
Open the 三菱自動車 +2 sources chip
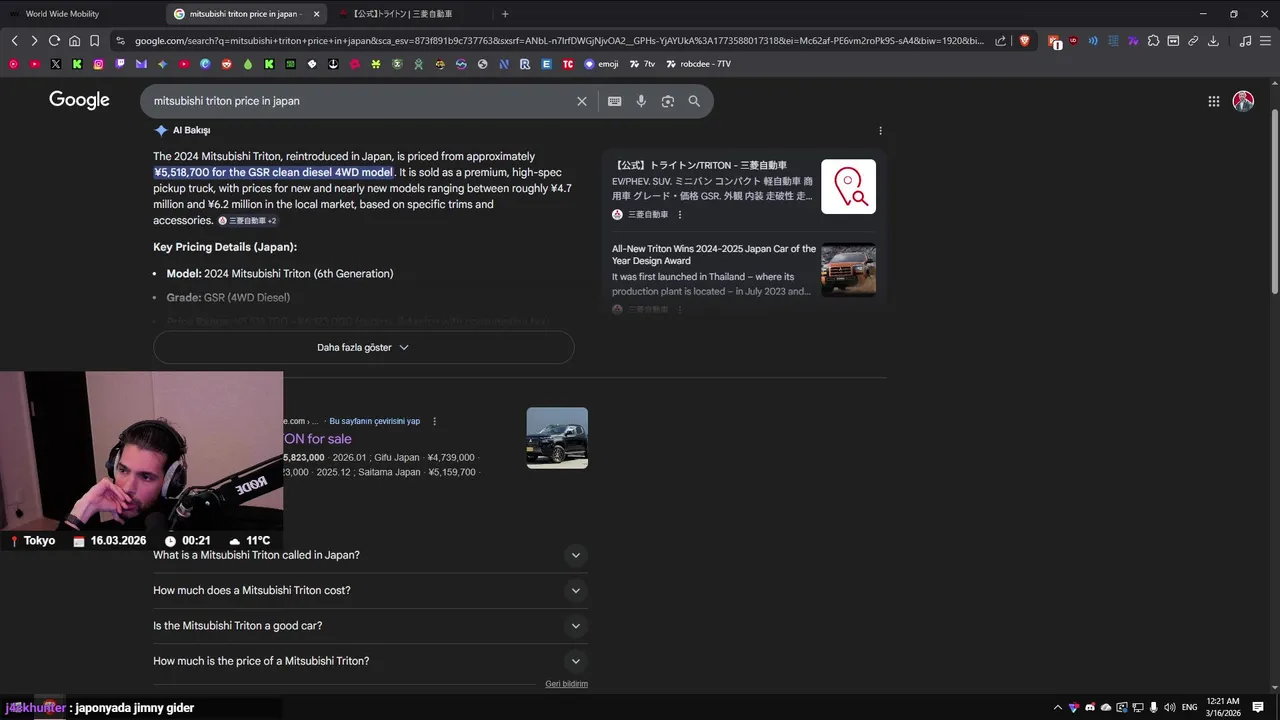pos(247,220)
